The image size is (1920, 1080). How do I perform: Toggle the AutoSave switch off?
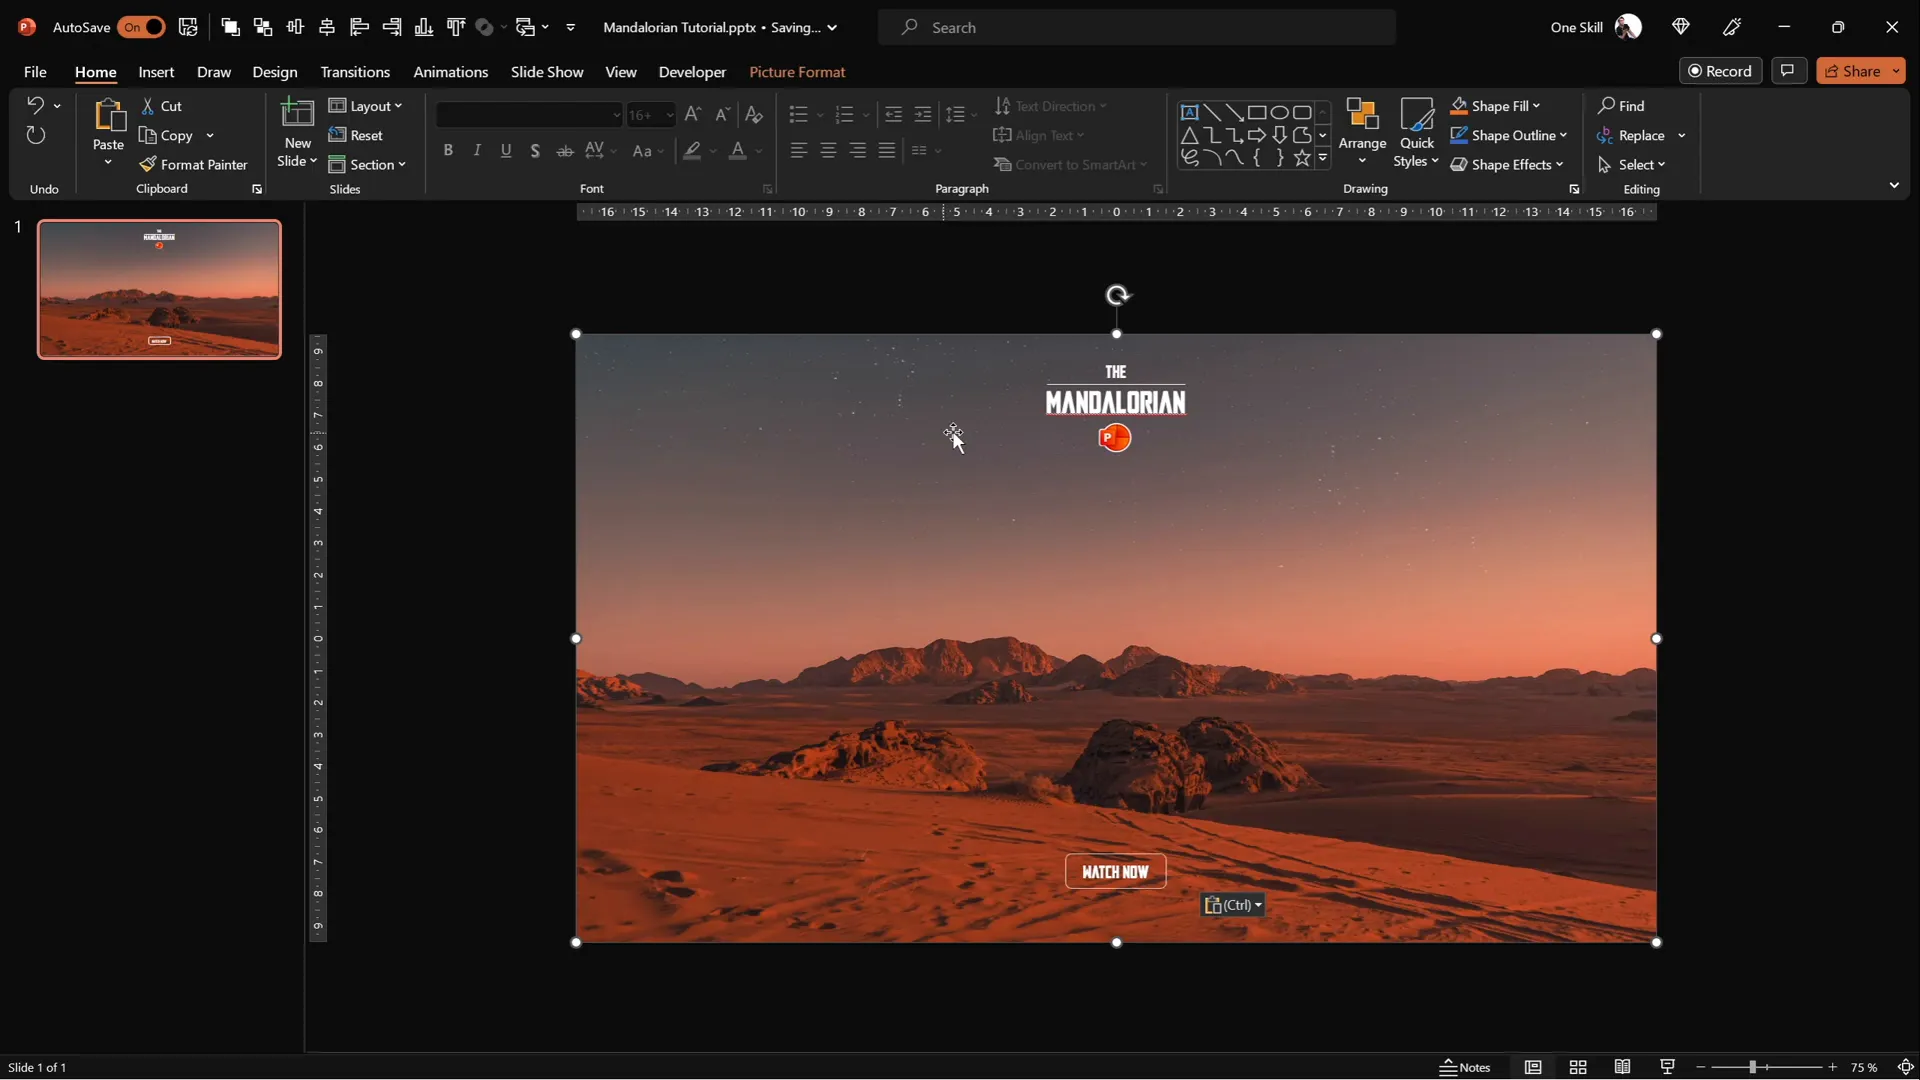point(141,27)
